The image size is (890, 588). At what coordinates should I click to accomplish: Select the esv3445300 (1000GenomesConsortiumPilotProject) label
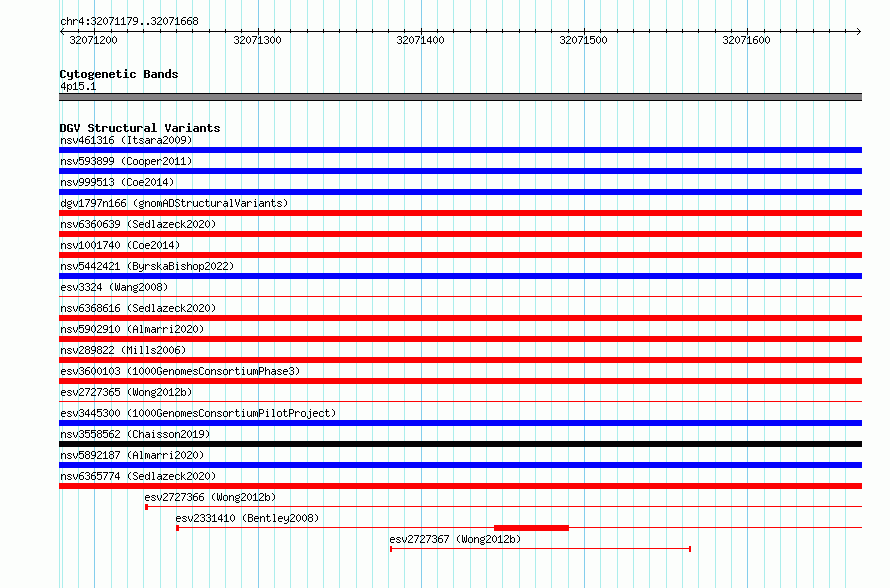[198, 413]
